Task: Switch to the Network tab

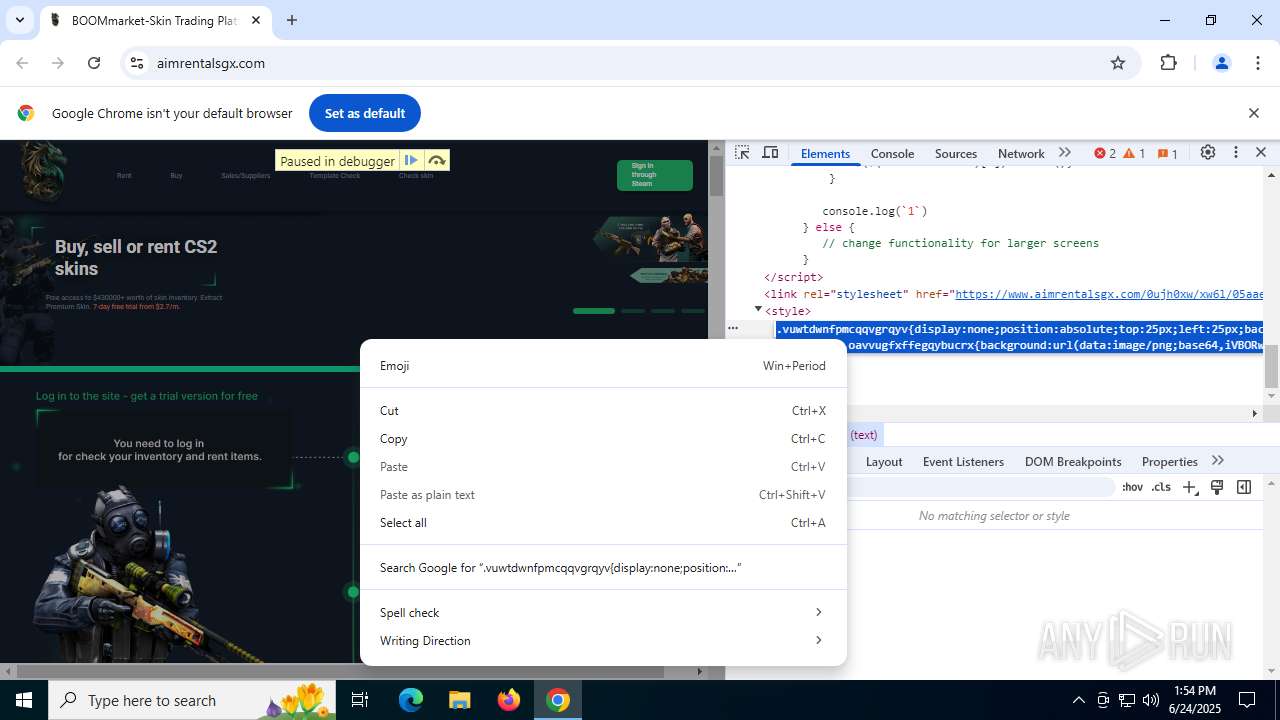Action: (x=1021, y=153)
